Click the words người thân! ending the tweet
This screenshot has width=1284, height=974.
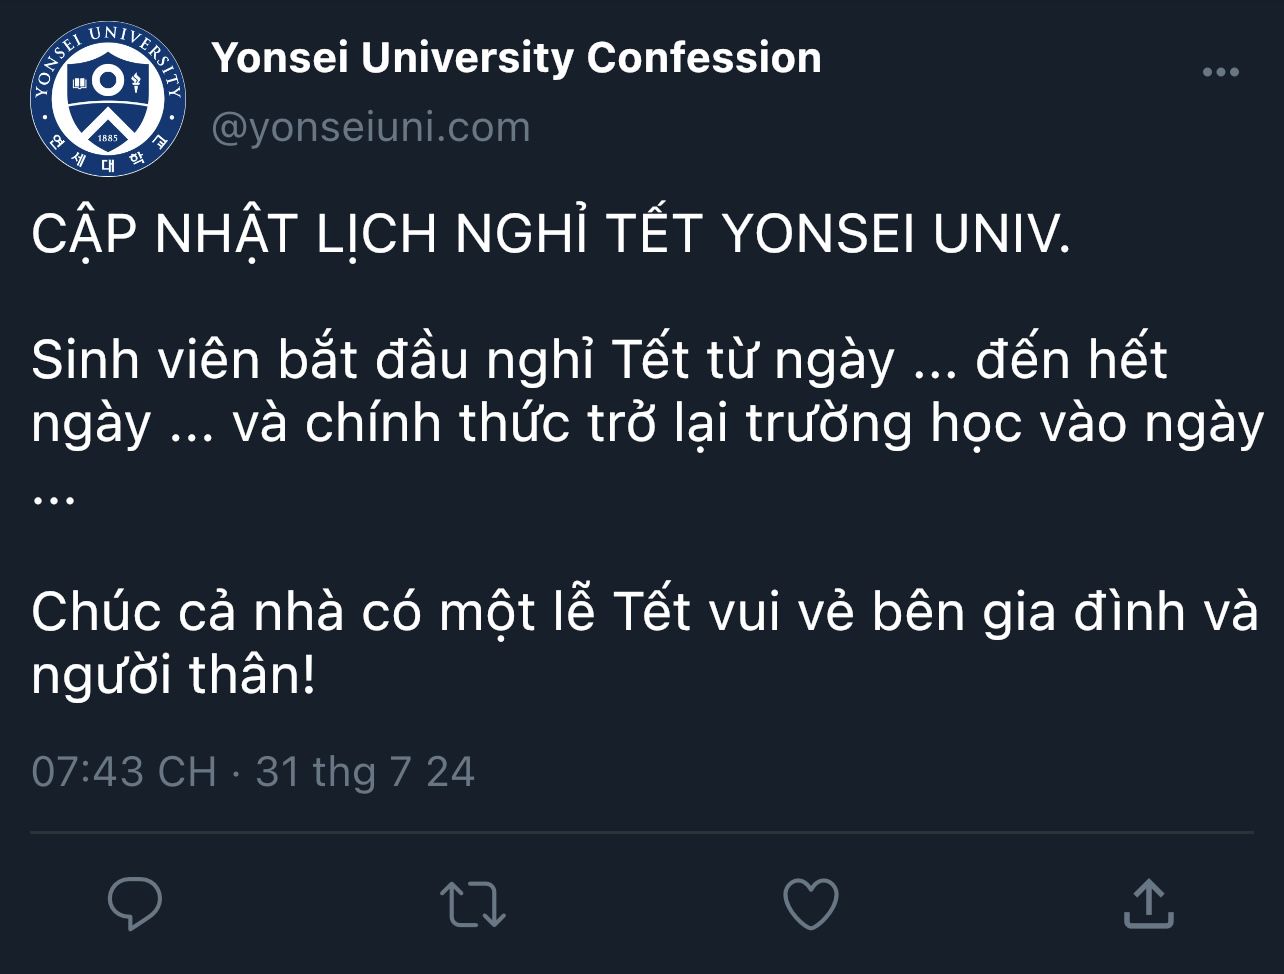coord(173,676)
